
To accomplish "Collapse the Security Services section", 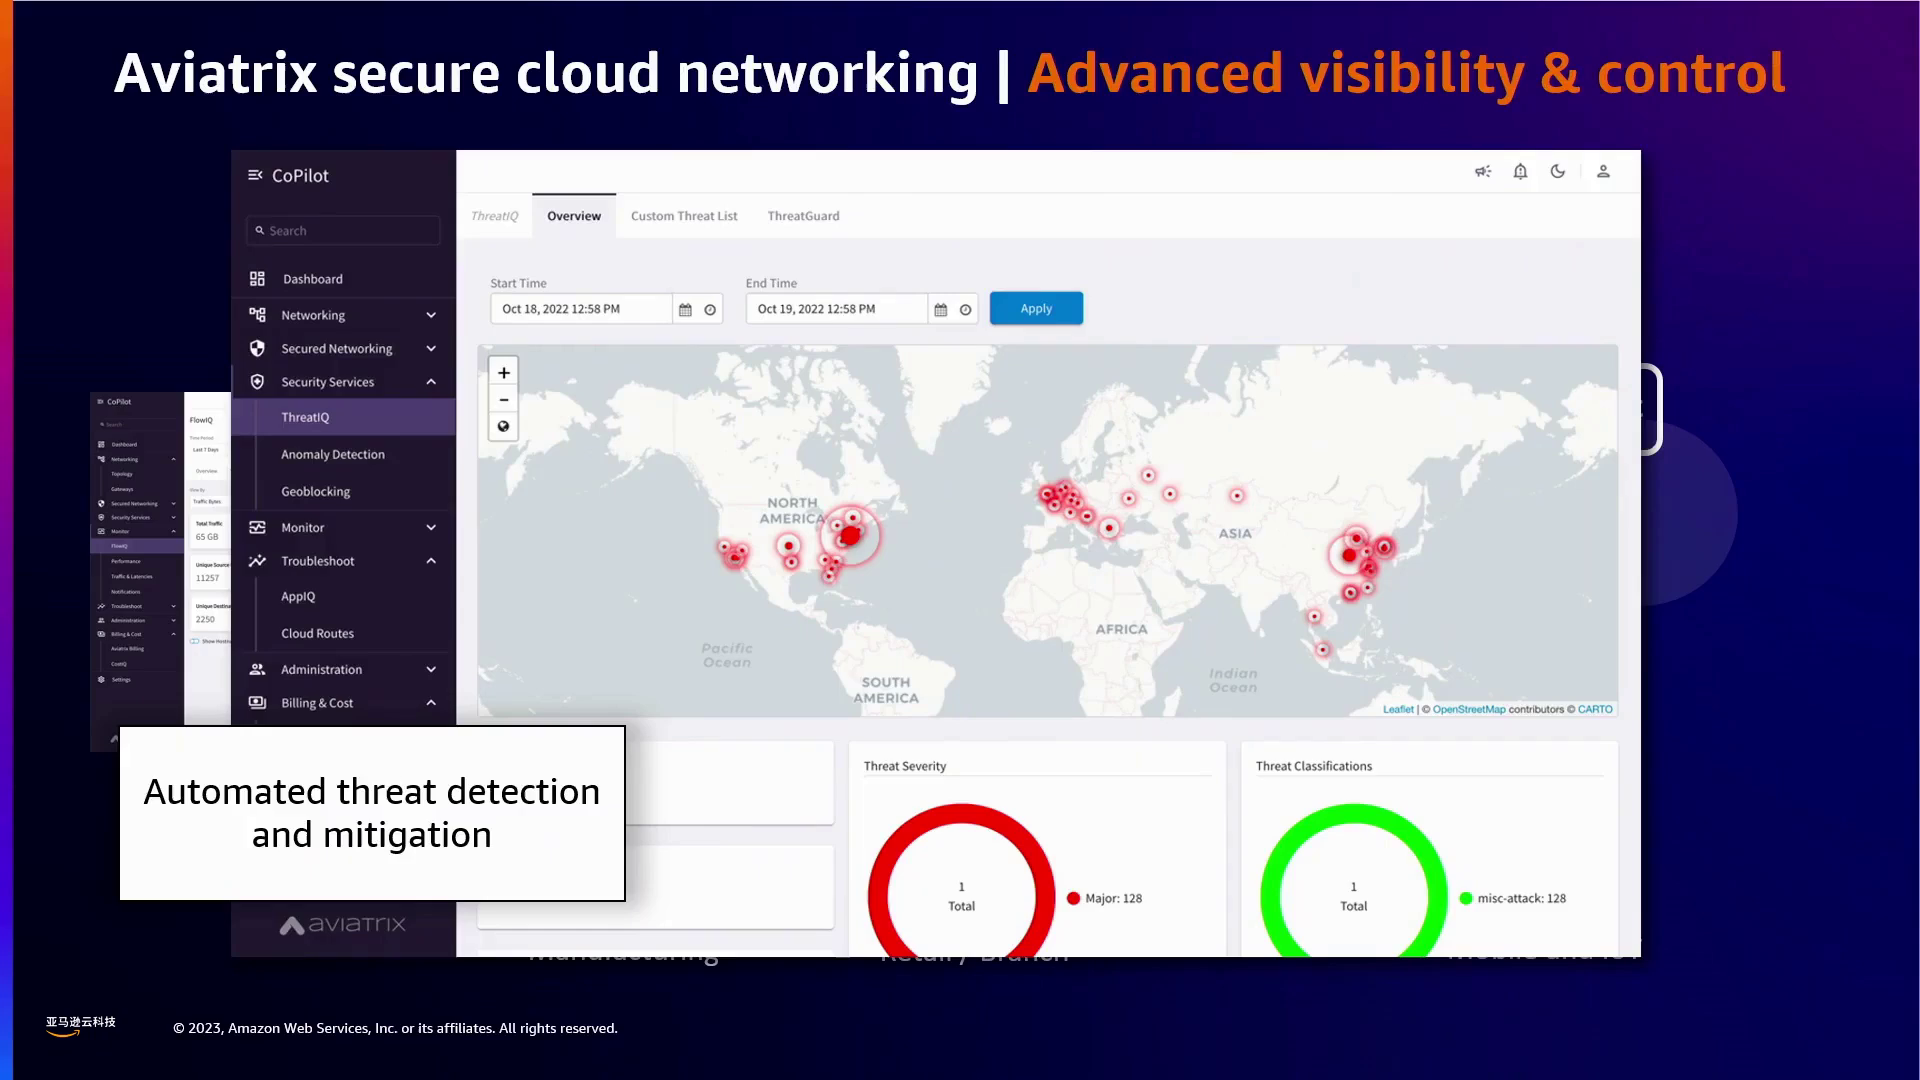I will [431, 382].
